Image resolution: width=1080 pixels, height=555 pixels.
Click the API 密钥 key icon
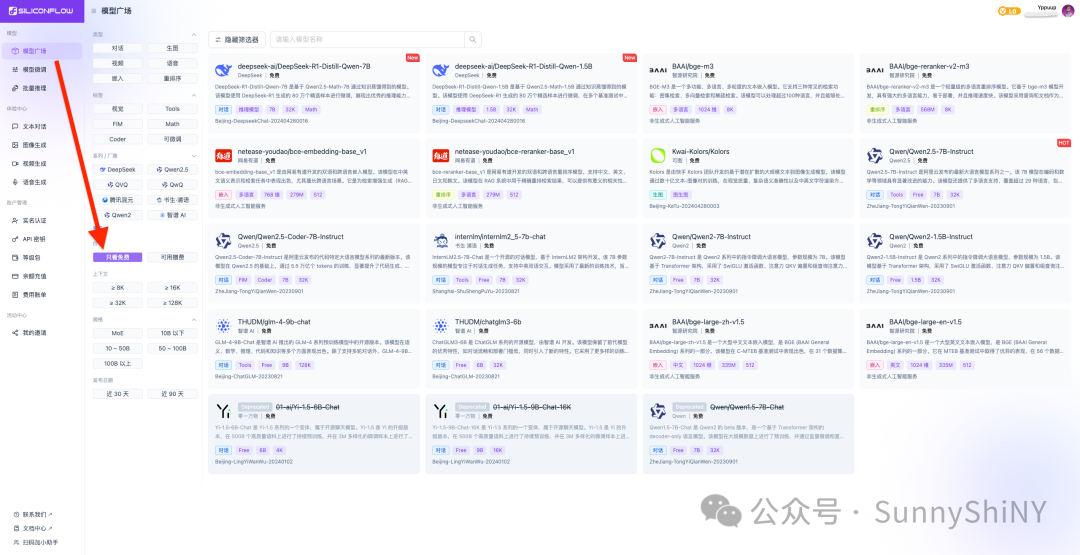point(15,239)
